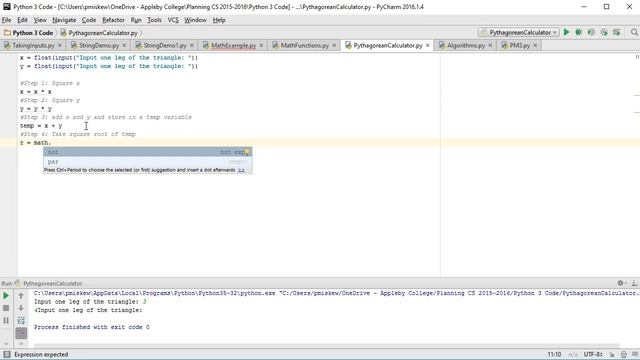Click the Run console horizontal scrollbar
This screenshot has width=640, height=360.
[327, 345]
